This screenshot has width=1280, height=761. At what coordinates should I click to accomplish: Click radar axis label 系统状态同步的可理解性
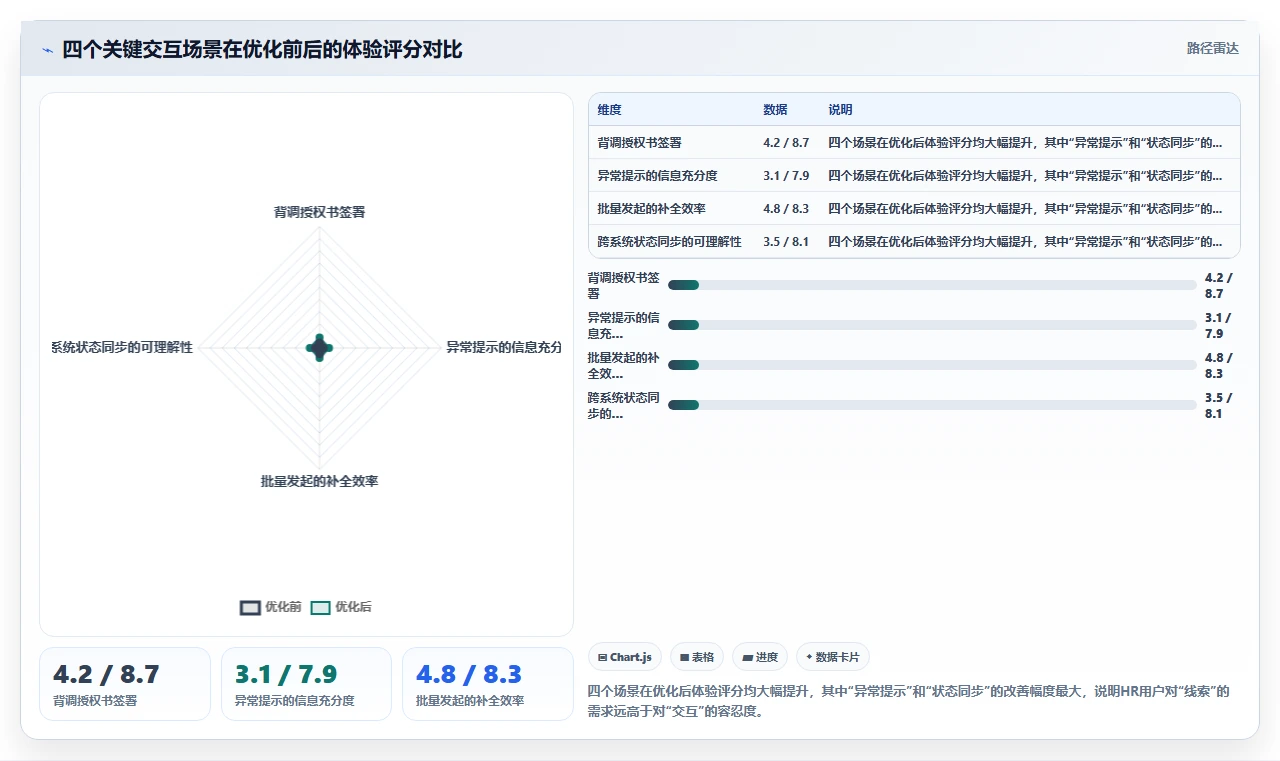tap(122, 347)
